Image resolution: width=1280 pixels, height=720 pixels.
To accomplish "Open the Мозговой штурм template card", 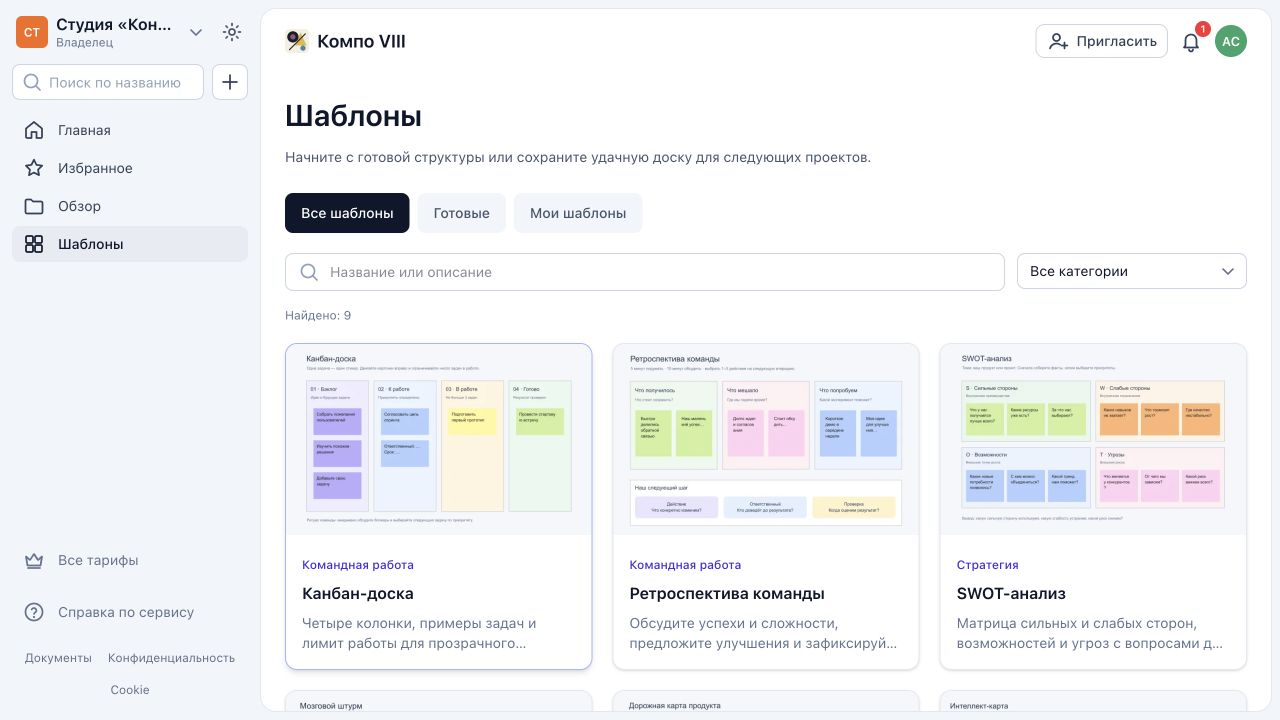I will click(439, 700).
